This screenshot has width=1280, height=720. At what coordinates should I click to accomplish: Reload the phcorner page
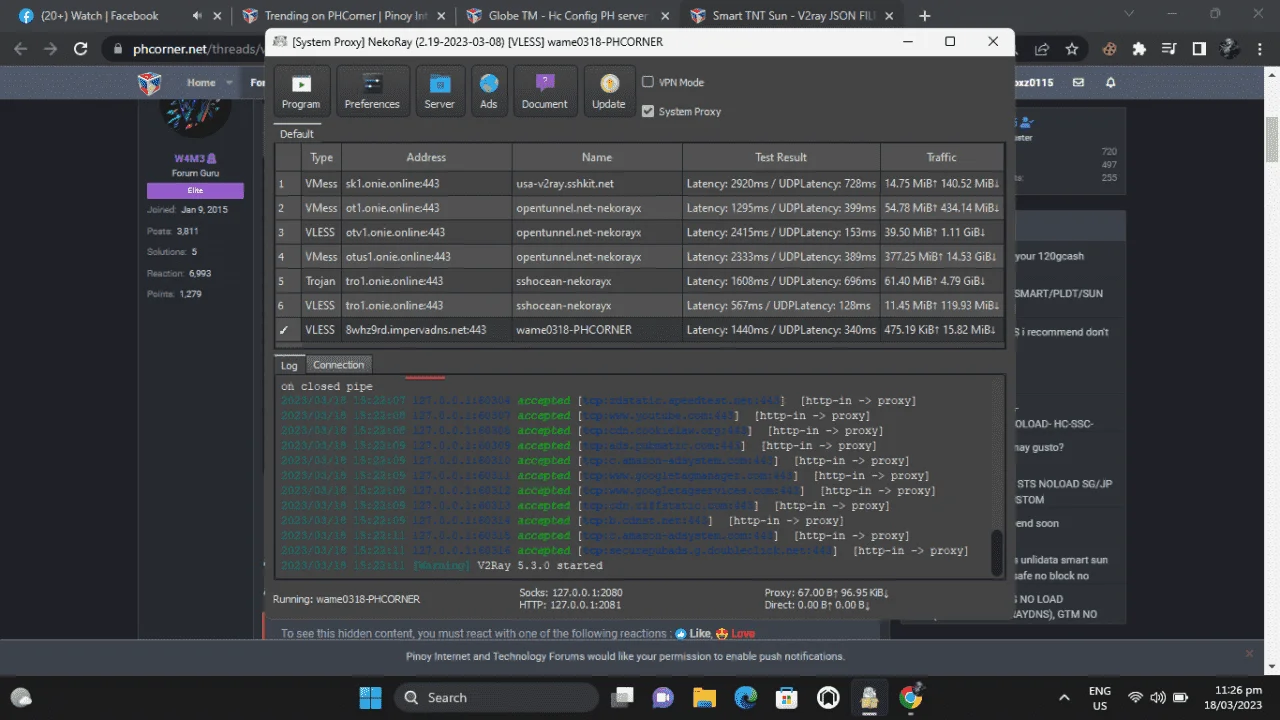pyautogui.click(x=81, y=49)
